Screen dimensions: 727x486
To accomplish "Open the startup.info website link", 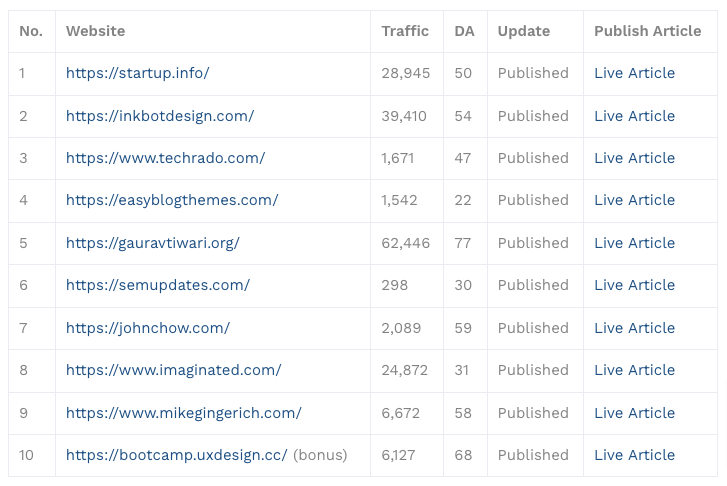I will coord(138,73).
